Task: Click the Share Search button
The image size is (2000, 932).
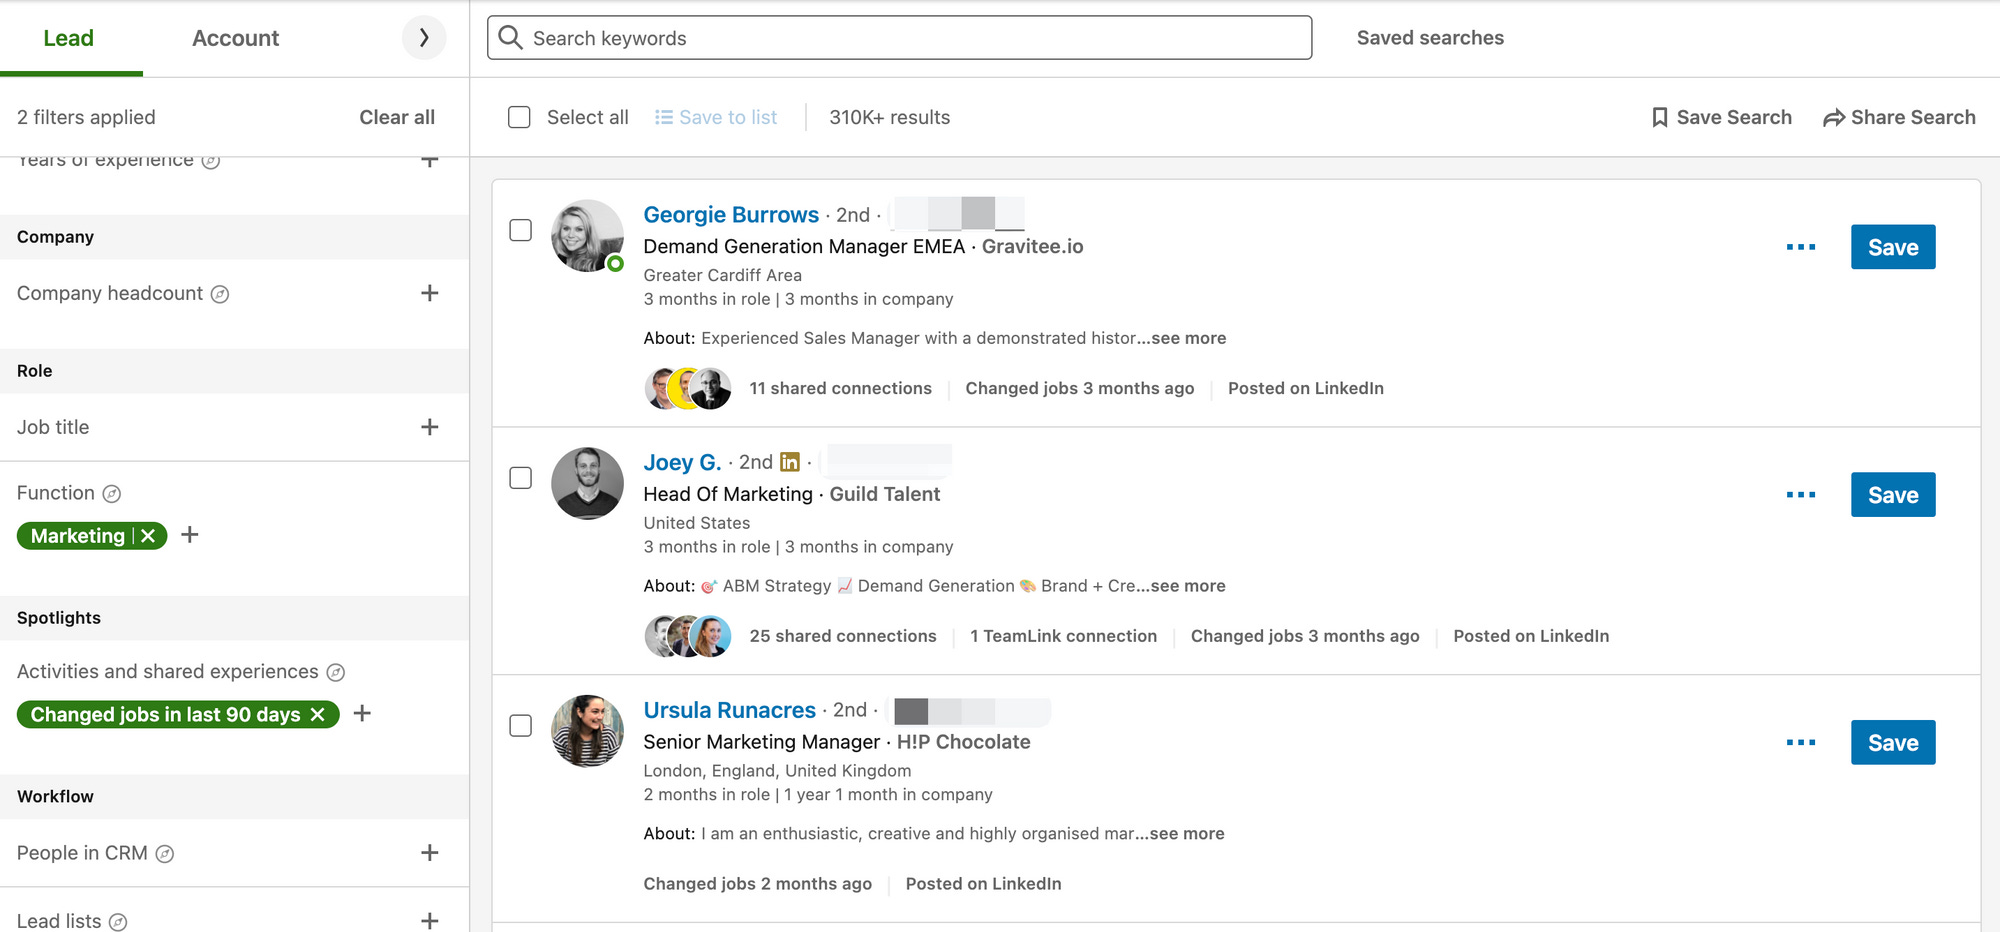Action: coord(1899,117)
